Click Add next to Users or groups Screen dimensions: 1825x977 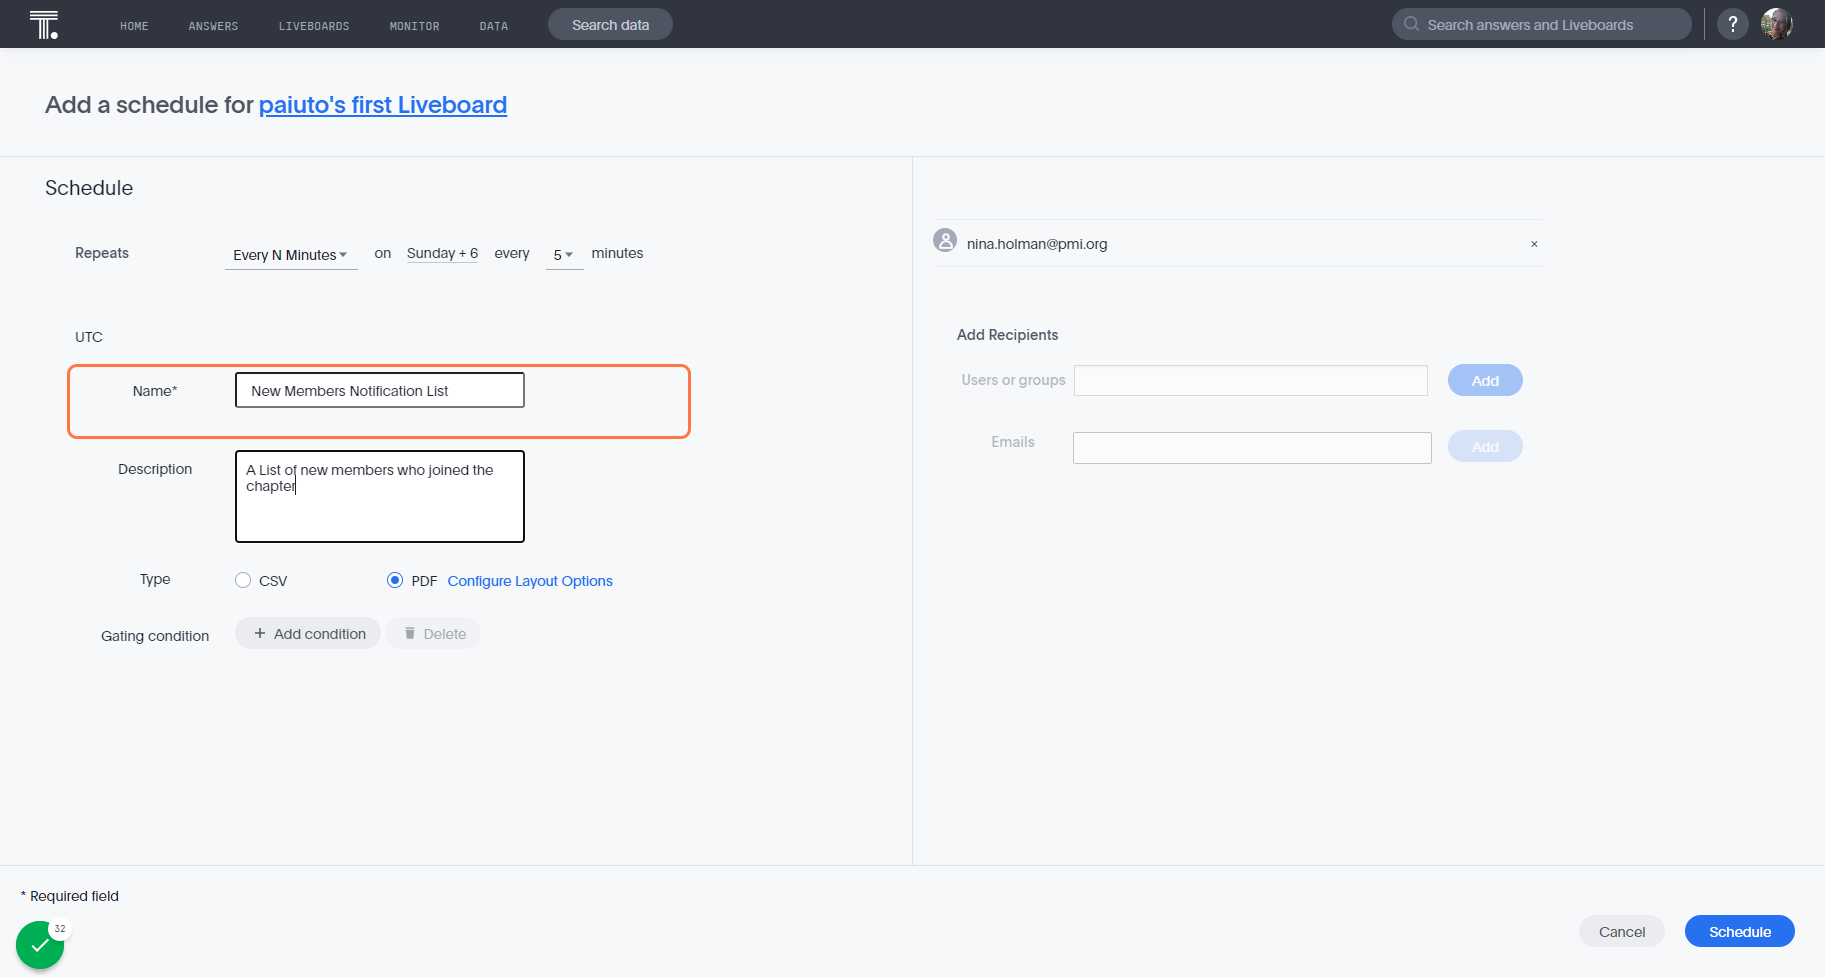tap(1485, 380)
